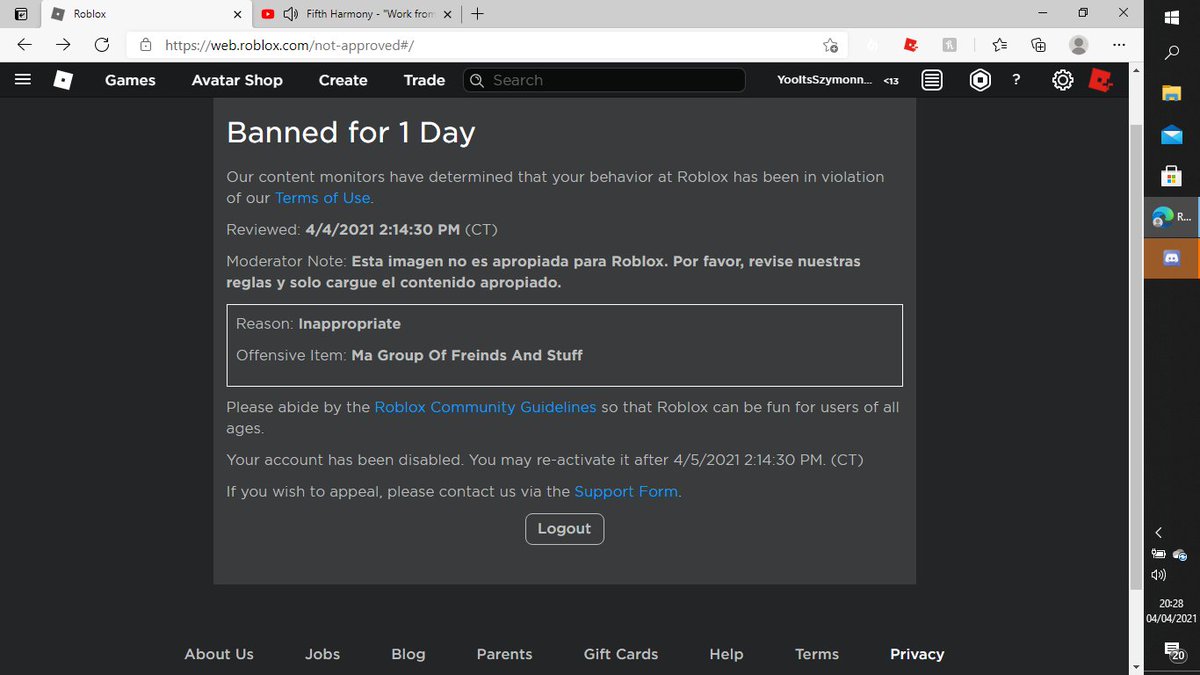This screenshot has width=1200, height=675.
Task: Switch to the Roblox browser tab
Action: pyautogui.click(x=147, y=15)
